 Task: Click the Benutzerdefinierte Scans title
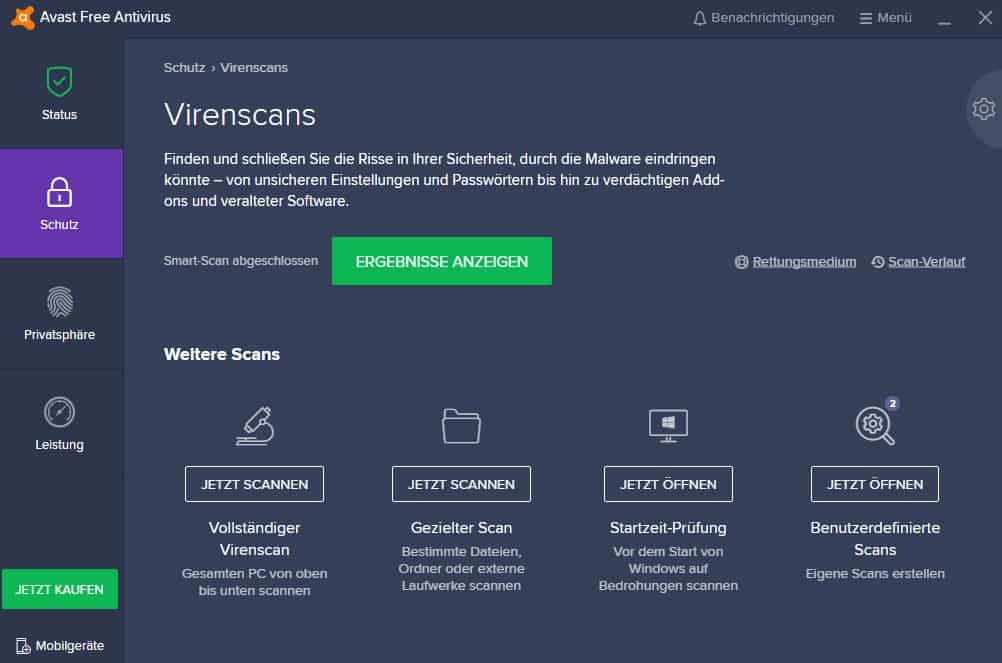click(x=875, y=538)
